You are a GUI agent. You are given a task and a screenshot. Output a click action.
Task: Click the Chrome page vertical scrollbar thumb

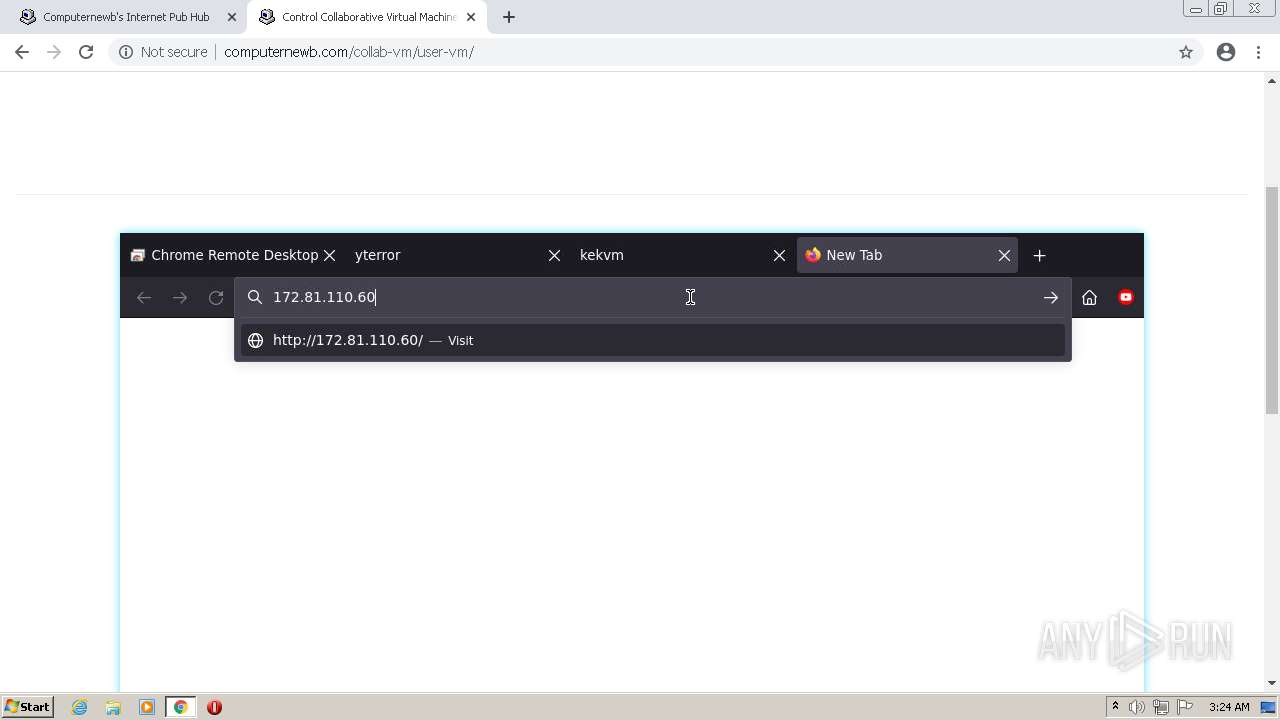[x=1272, y=300]
